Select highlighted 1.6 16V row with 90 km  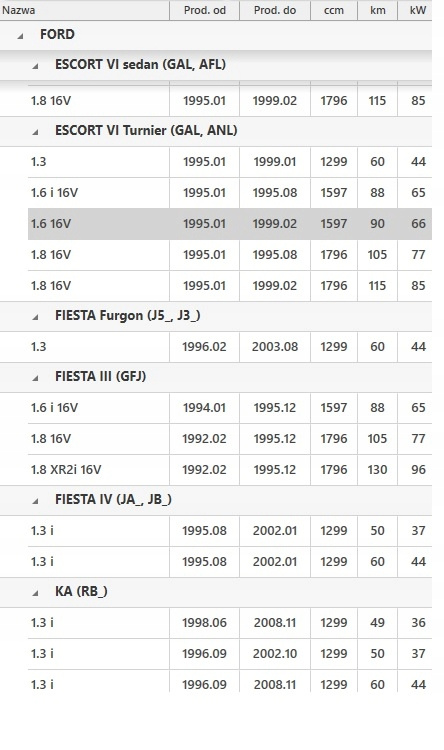pos(230,224)
